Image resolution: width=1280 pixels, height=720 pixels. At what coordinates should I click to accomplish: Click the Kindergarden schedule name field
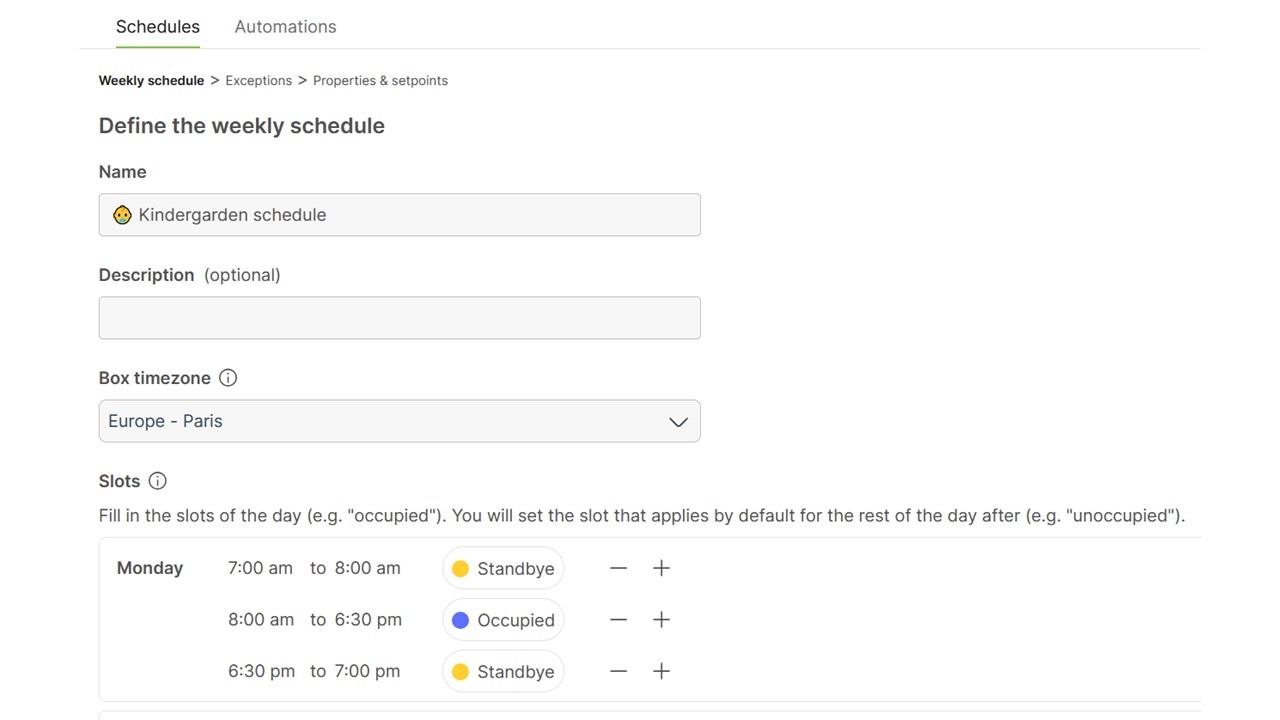point(399,215)
